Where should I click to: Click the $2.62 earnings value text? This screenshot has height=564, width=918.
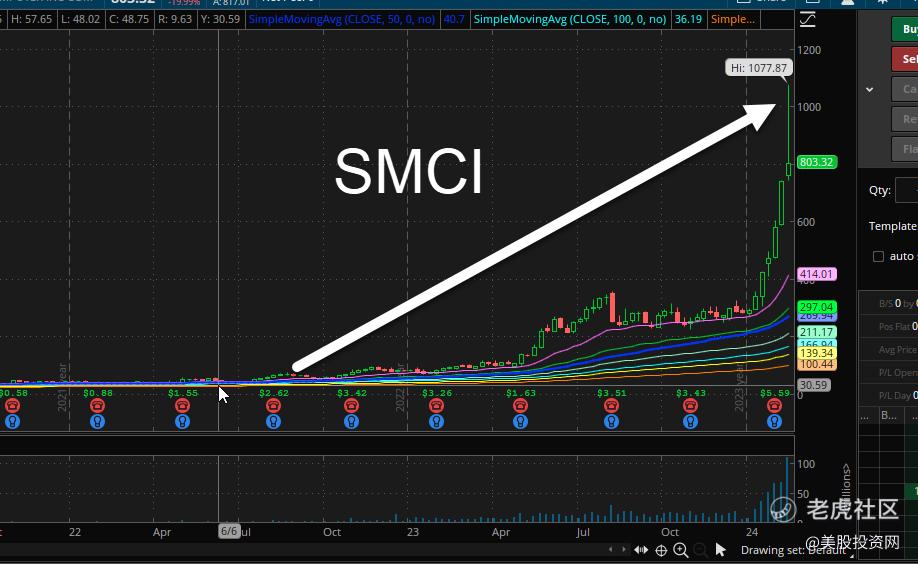pos(273,393)
